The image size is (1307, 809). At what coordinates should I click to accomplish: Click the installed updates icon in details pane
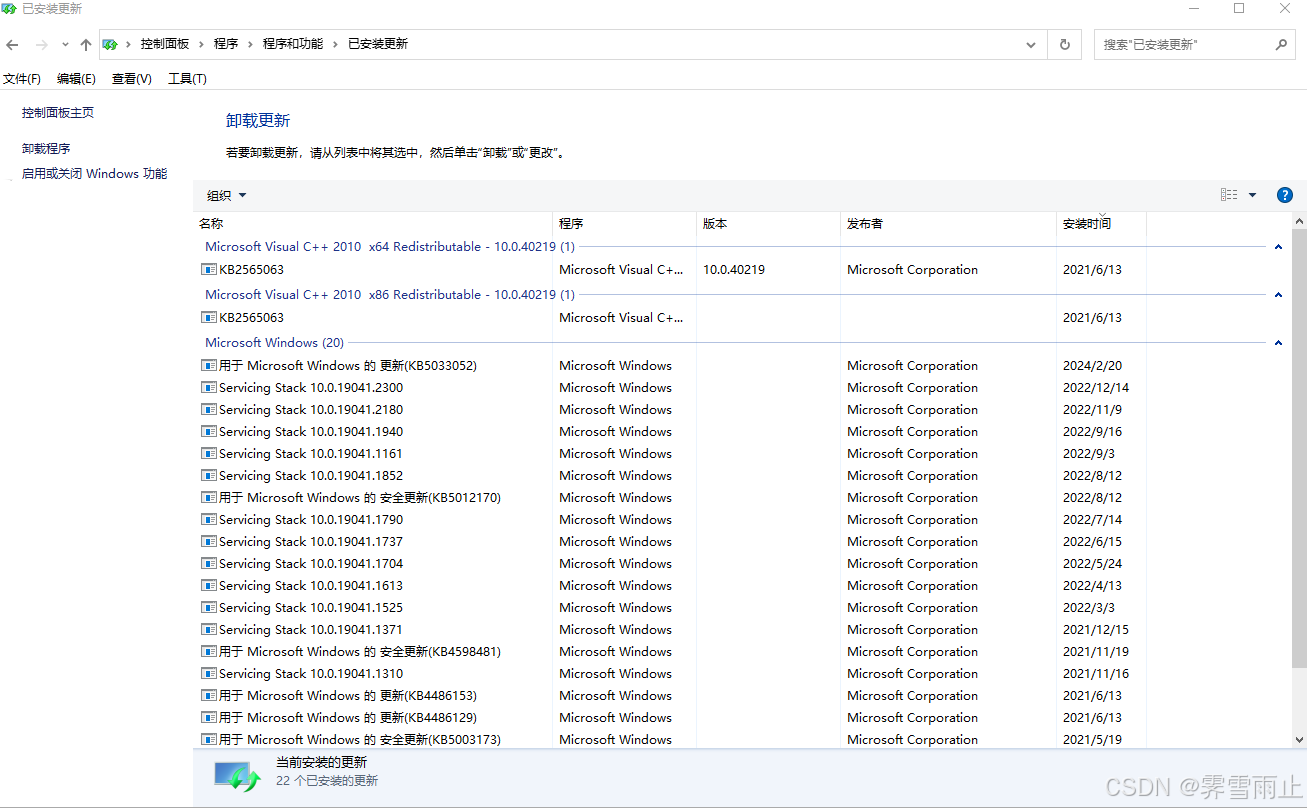point(237,775)
